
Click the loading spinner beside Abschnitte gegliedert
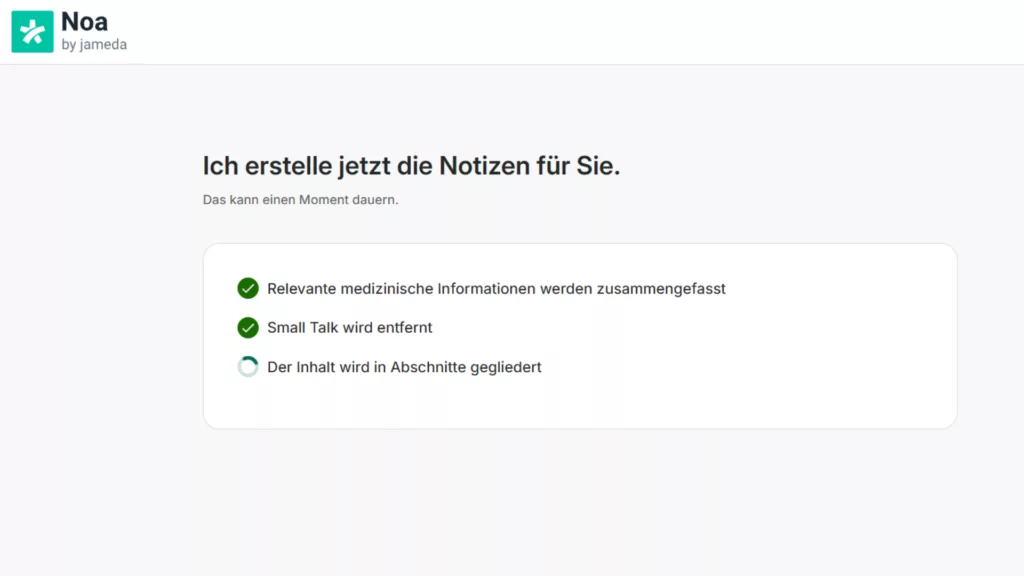[x=248, y=367]
